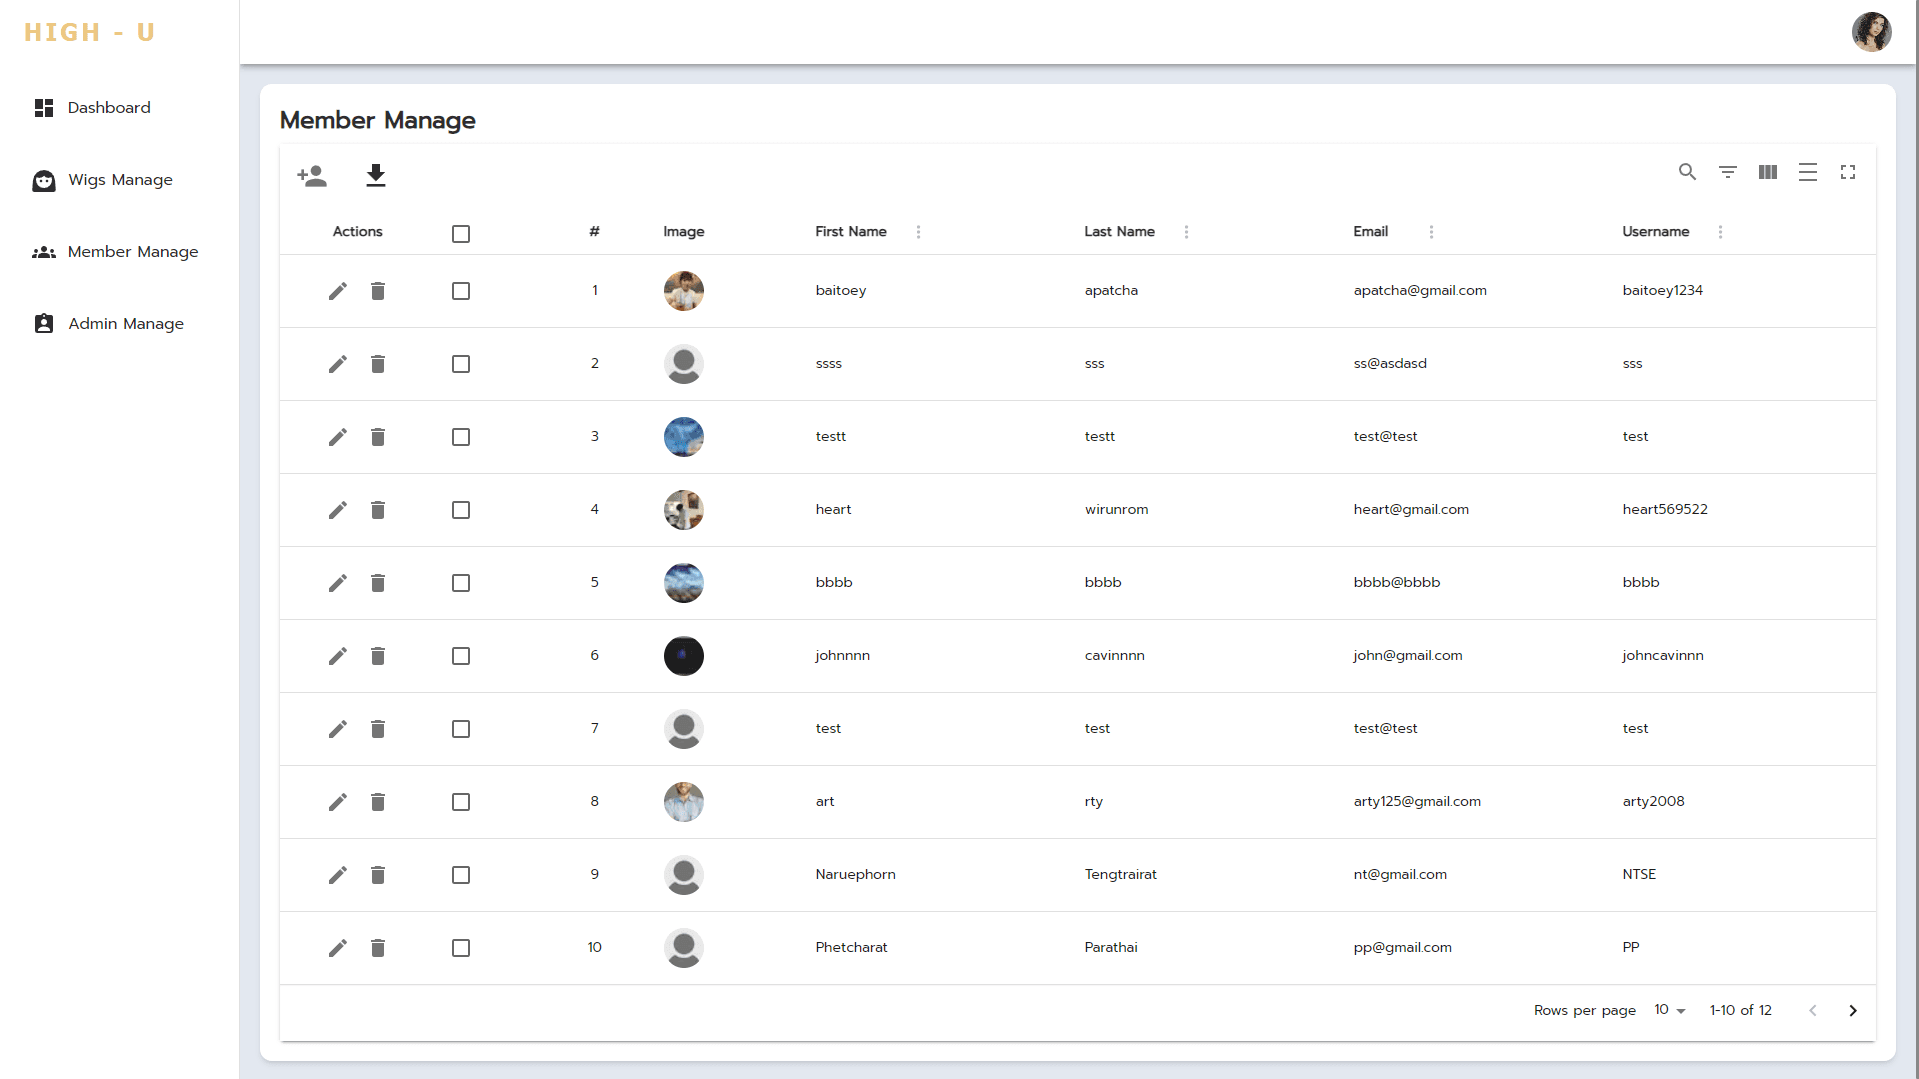Sort by Email column header

point(1370,232)
